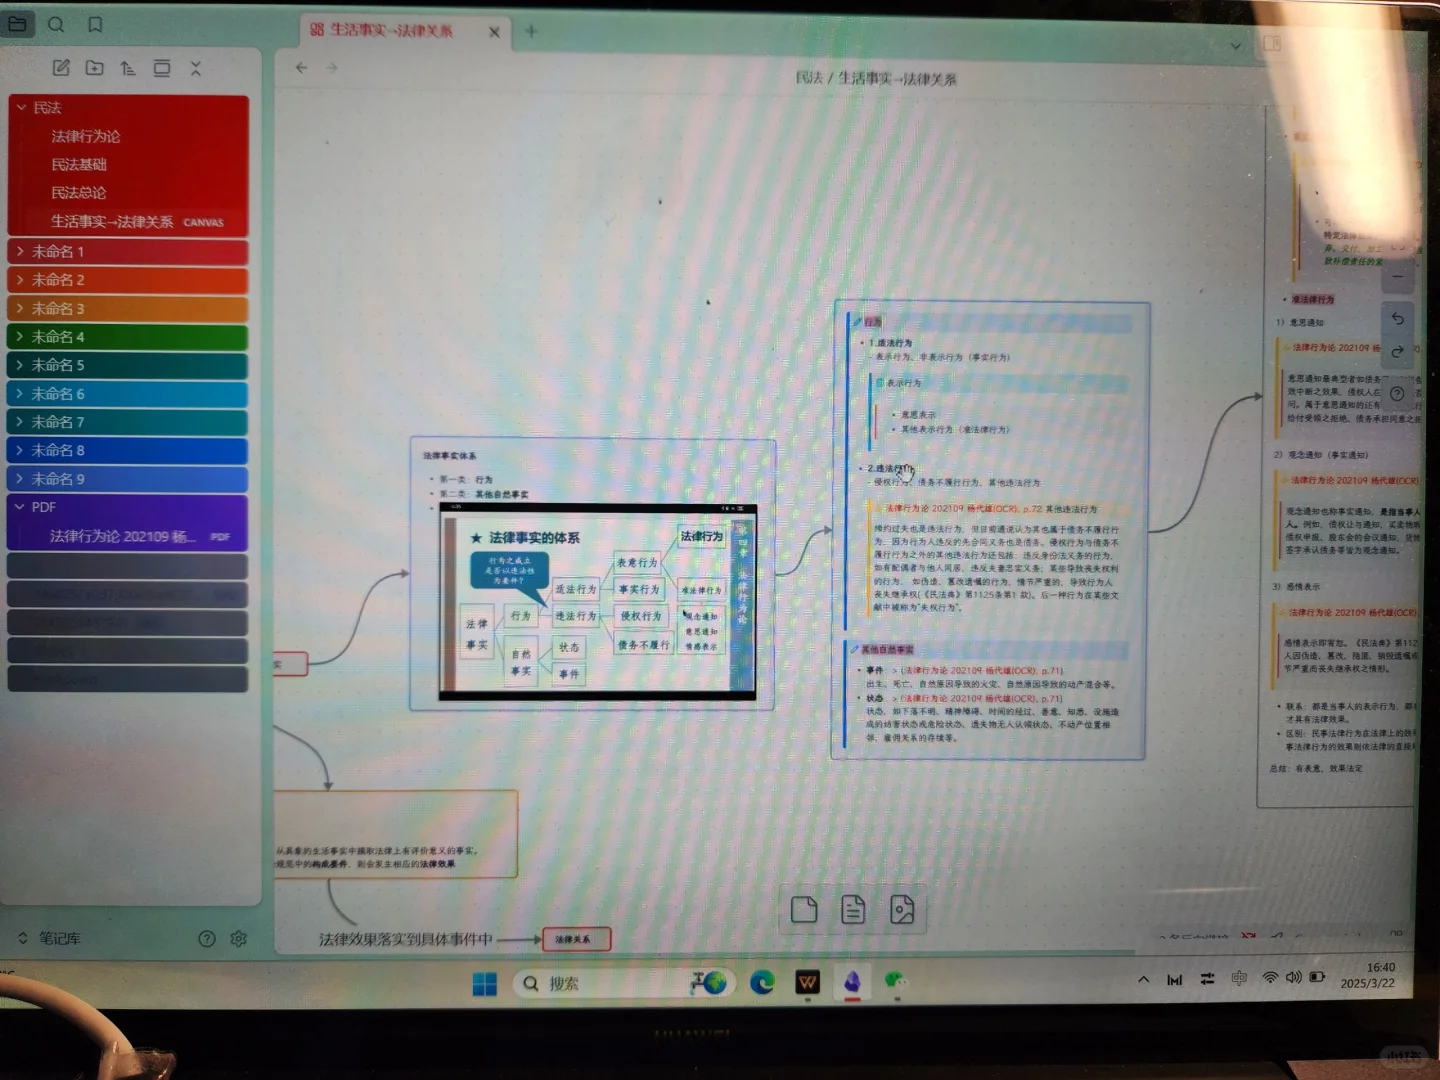
Task: Open WeChat from the taskbar
Action: [x=896, y=981]
